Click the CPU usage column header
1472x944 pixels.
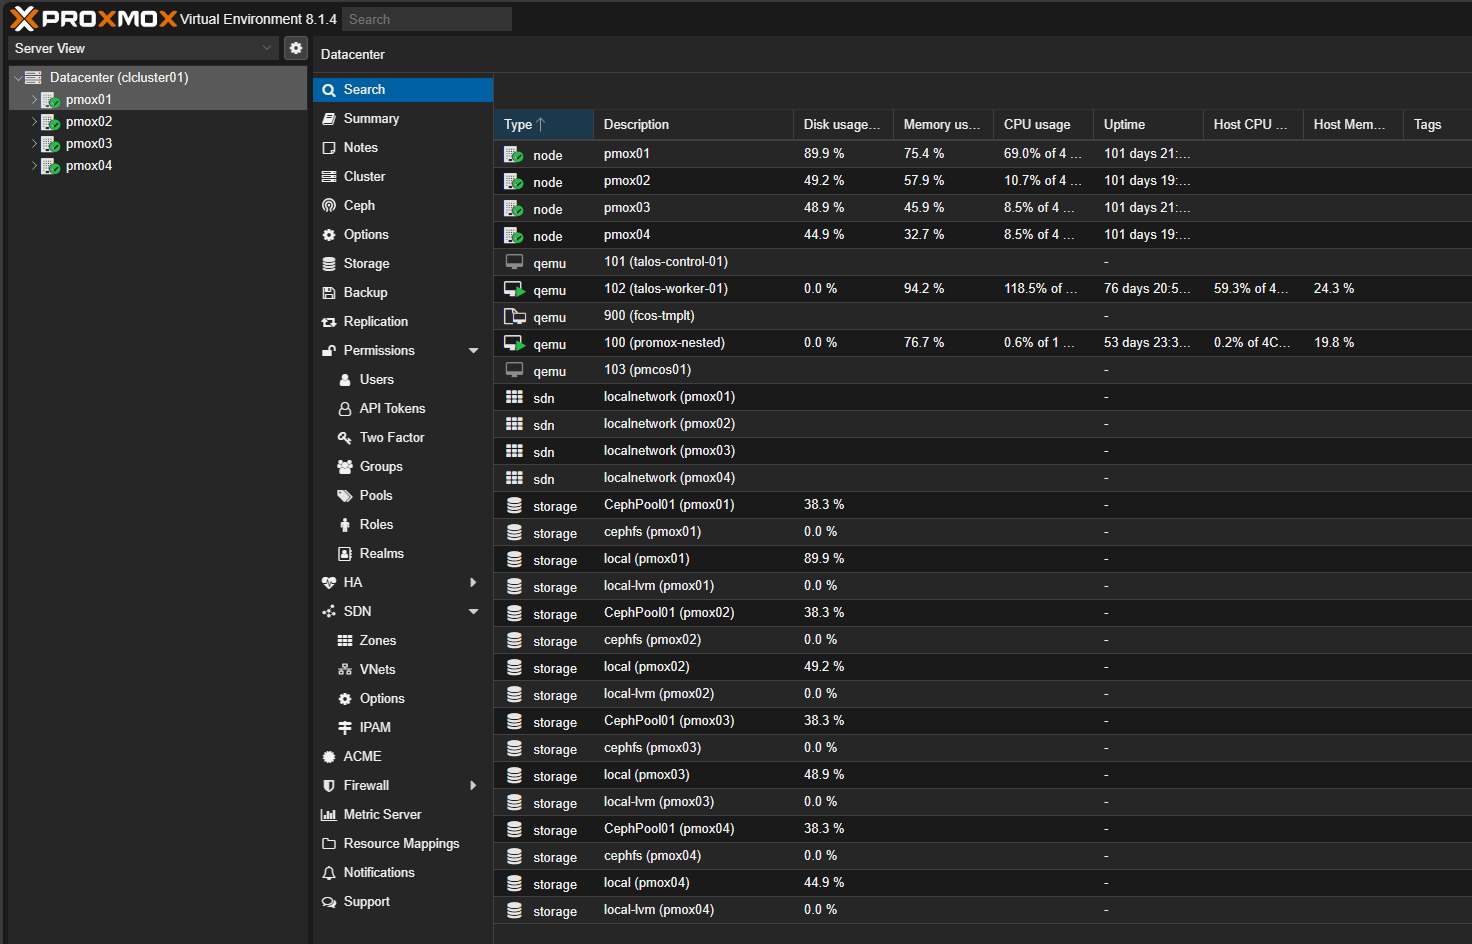1037,125
